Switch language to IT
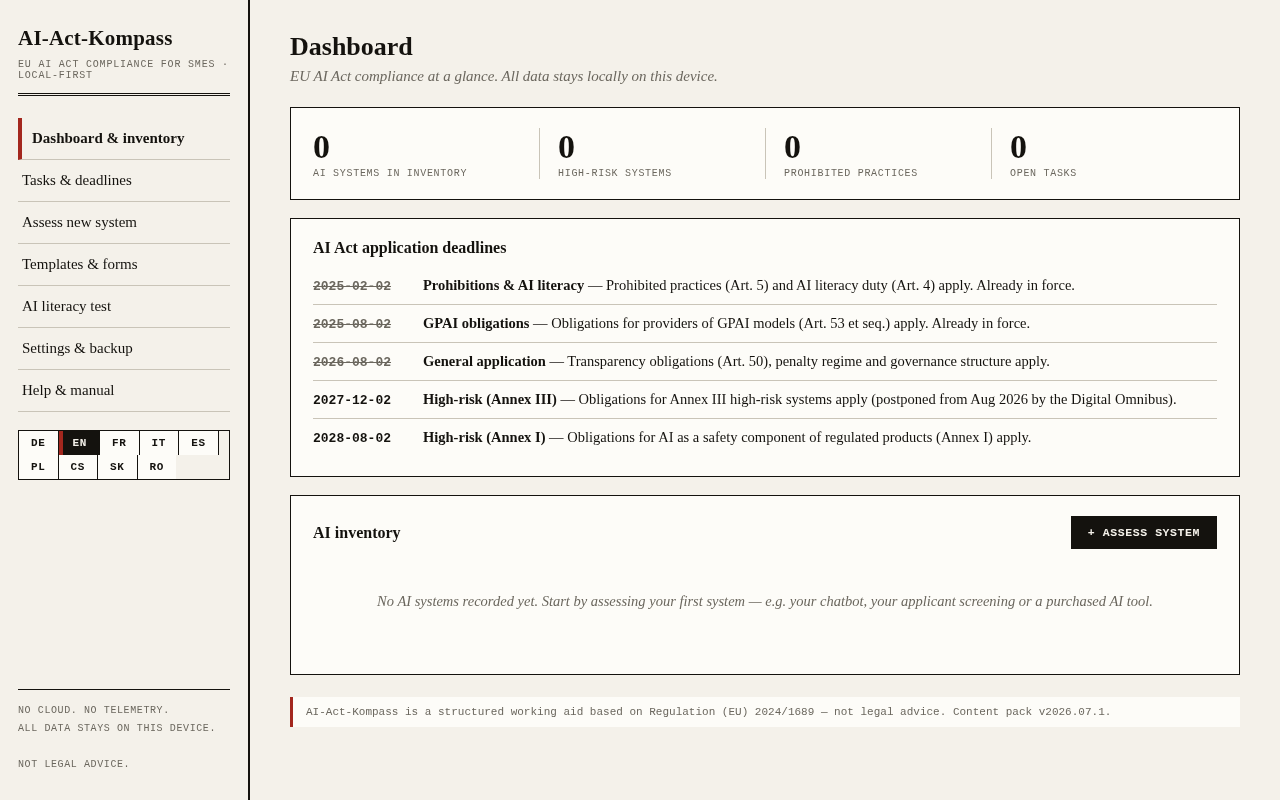Viewport: 1280px width, 800px height. [x=159, y=443]
